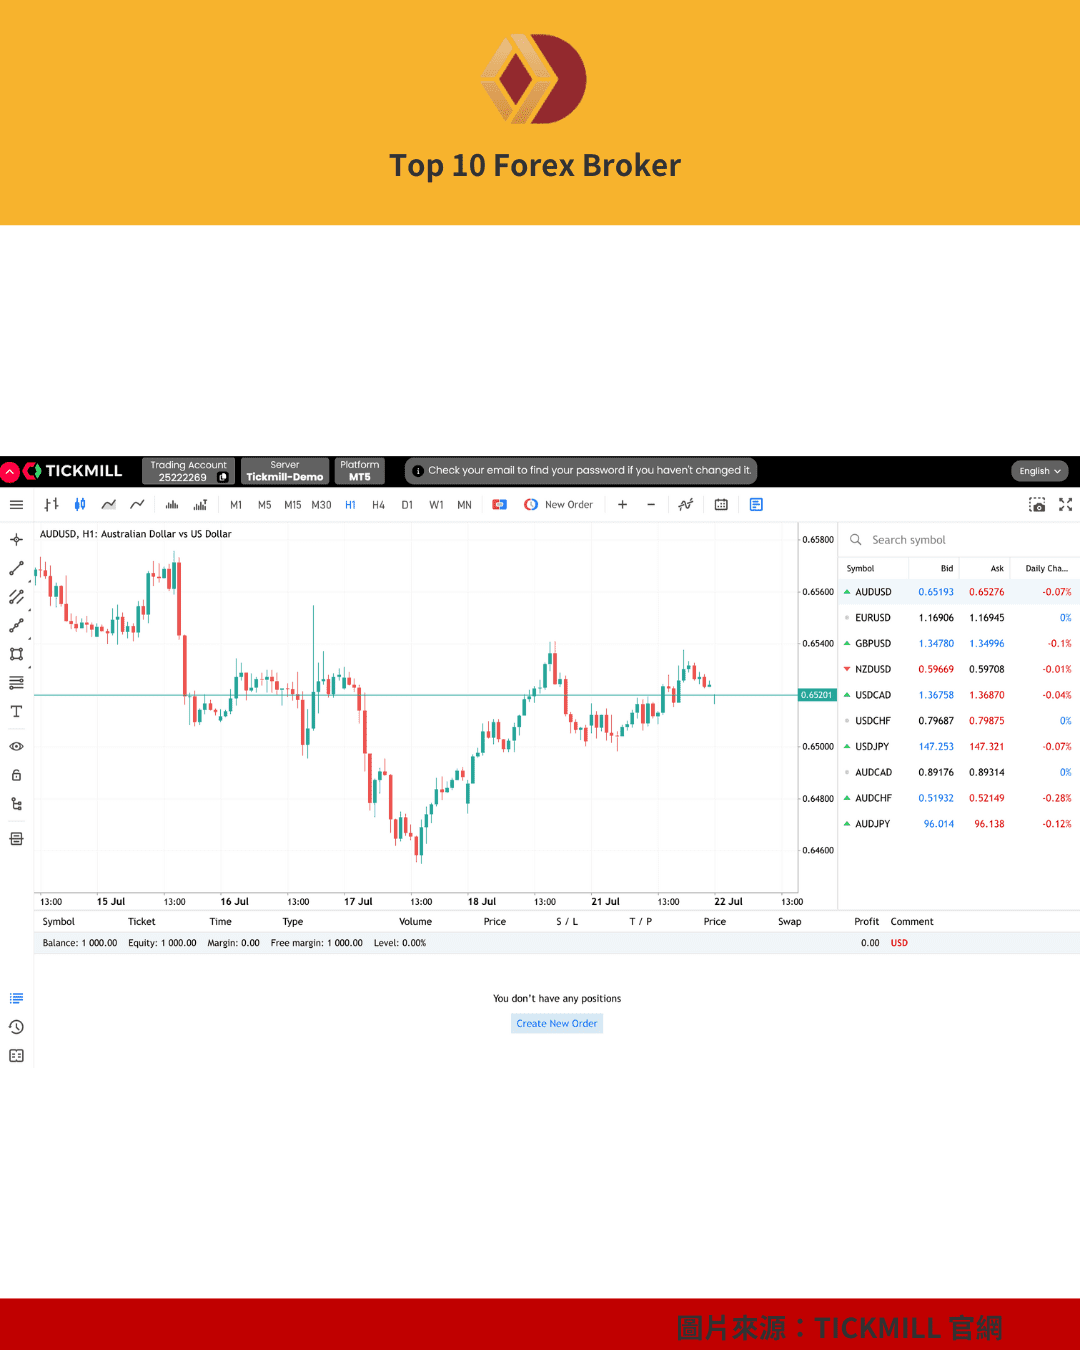The width and height of the screenshot is (1080, 1350).
Task: Open the economic calendar icon
Action: [721, 504]
